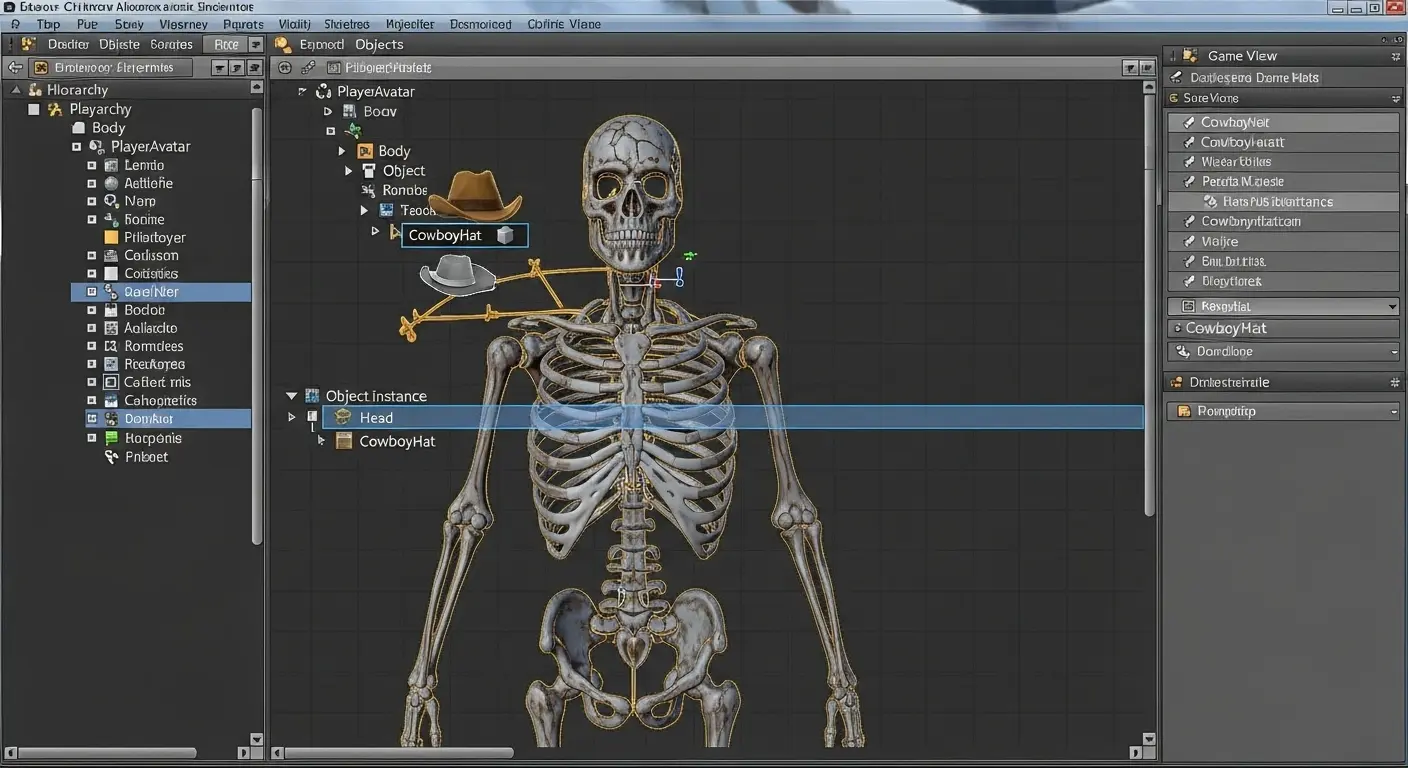
Task: Click the green Horponis node icon
Action: point(111,438)
